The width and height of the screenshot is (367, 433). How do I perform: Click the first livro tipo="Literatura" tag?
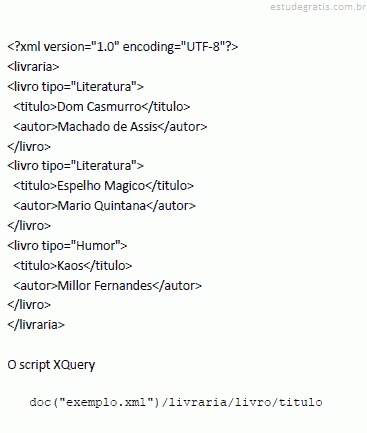(x=75, y=87)
